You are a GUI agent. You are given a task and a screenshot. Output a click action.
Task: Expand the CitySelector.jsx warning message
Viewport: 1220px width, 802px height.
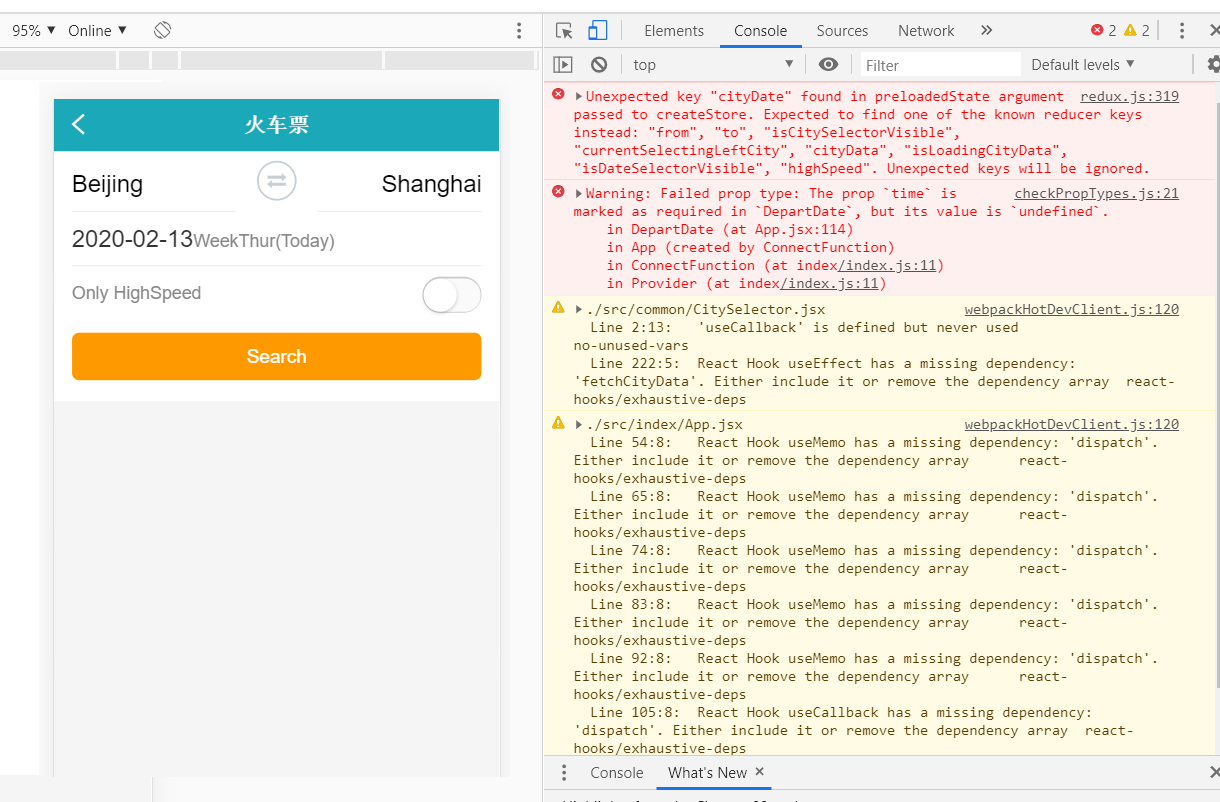(x=579, y=309)
